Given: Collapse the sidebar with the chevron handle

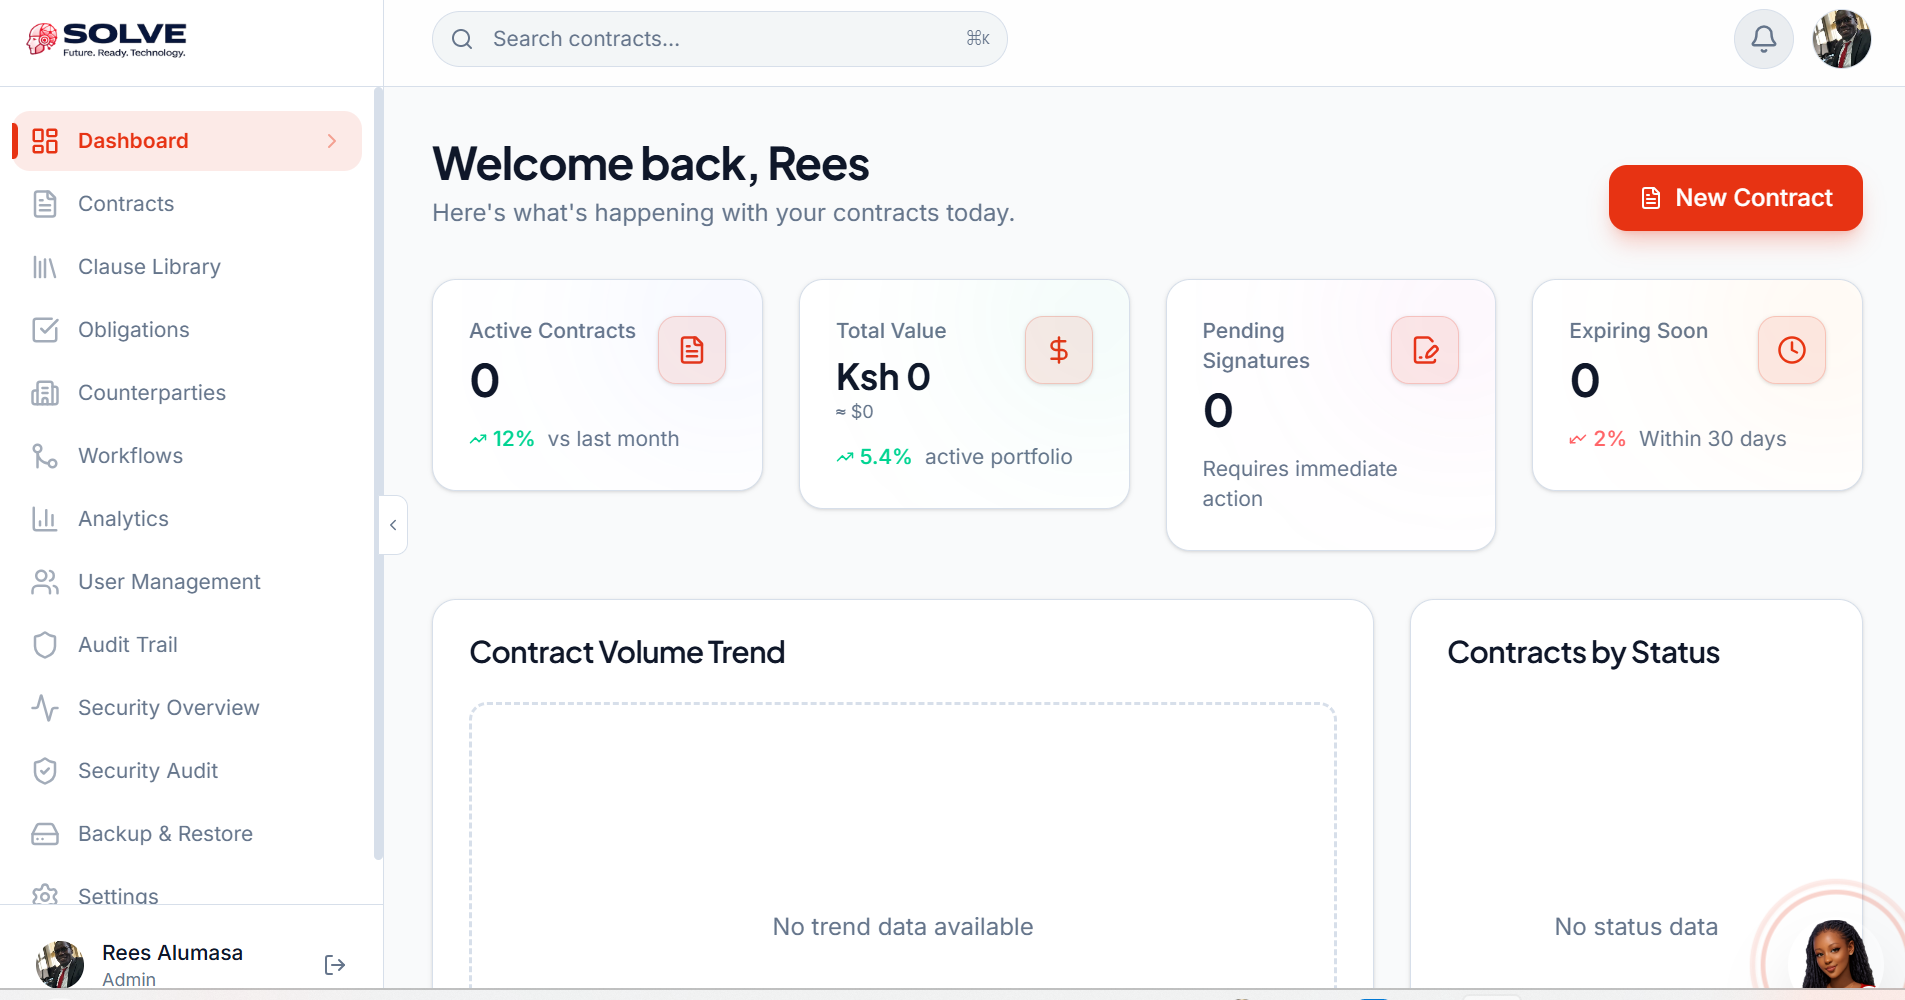Looking at the screenshot, I should [393, 525].
